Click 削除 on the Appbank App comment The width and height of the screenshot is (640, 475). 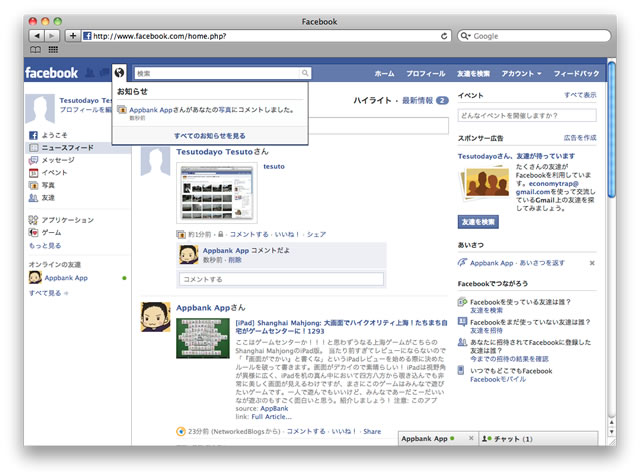click(x=235, y=260)
